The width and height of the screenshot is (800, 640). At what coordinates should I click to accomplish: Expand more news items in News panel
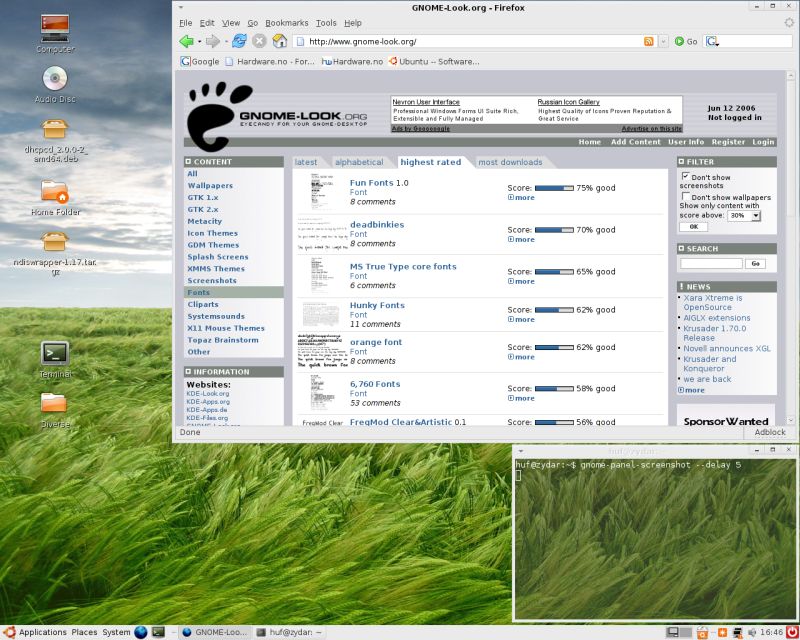(x=691, y=390)
